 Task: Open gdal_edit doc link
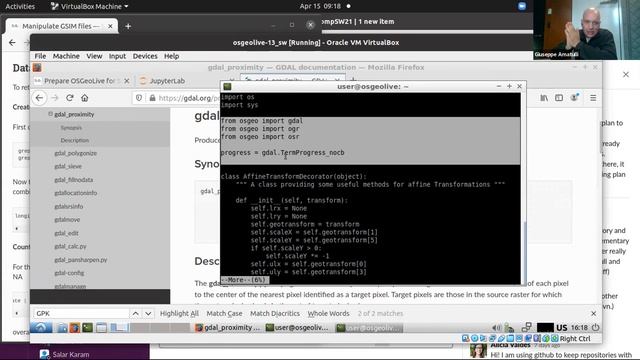tap(66, 233)
